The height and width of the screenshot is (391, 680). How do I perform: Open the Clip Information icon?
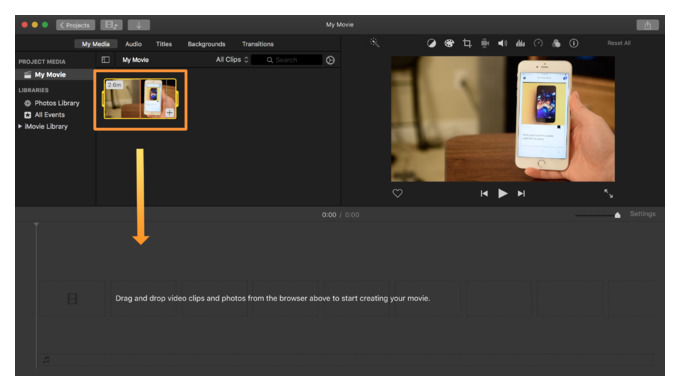tap(574, 43)
